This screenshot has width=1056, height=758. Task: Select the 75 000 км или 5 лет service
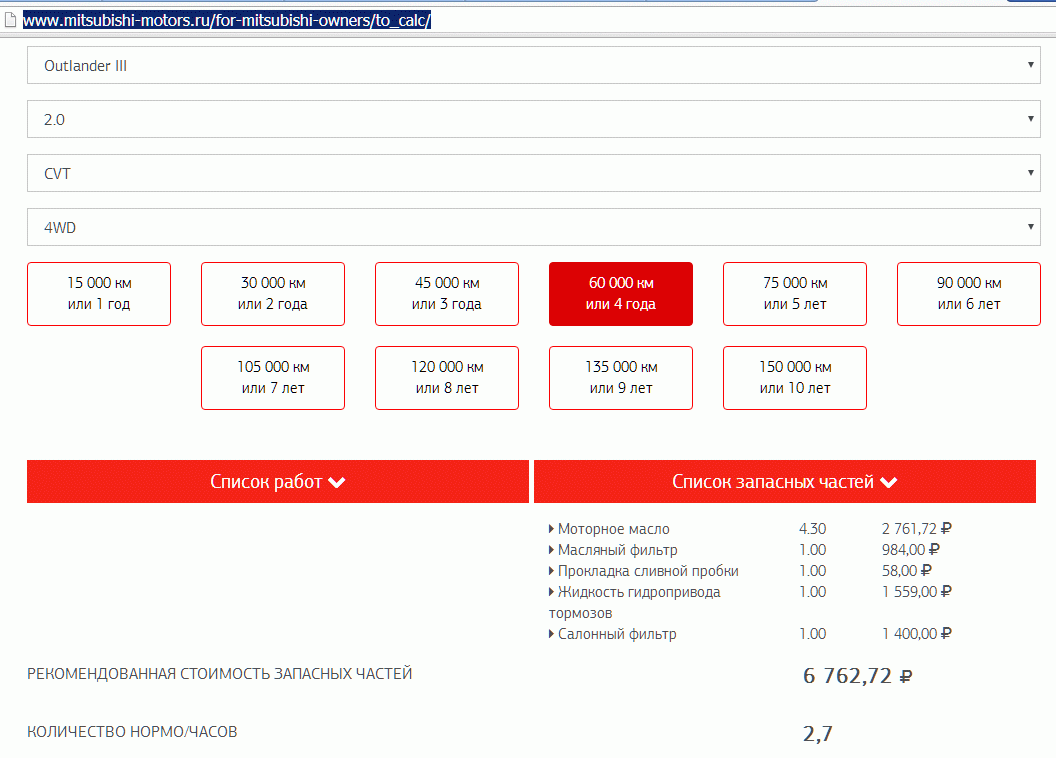795,294
